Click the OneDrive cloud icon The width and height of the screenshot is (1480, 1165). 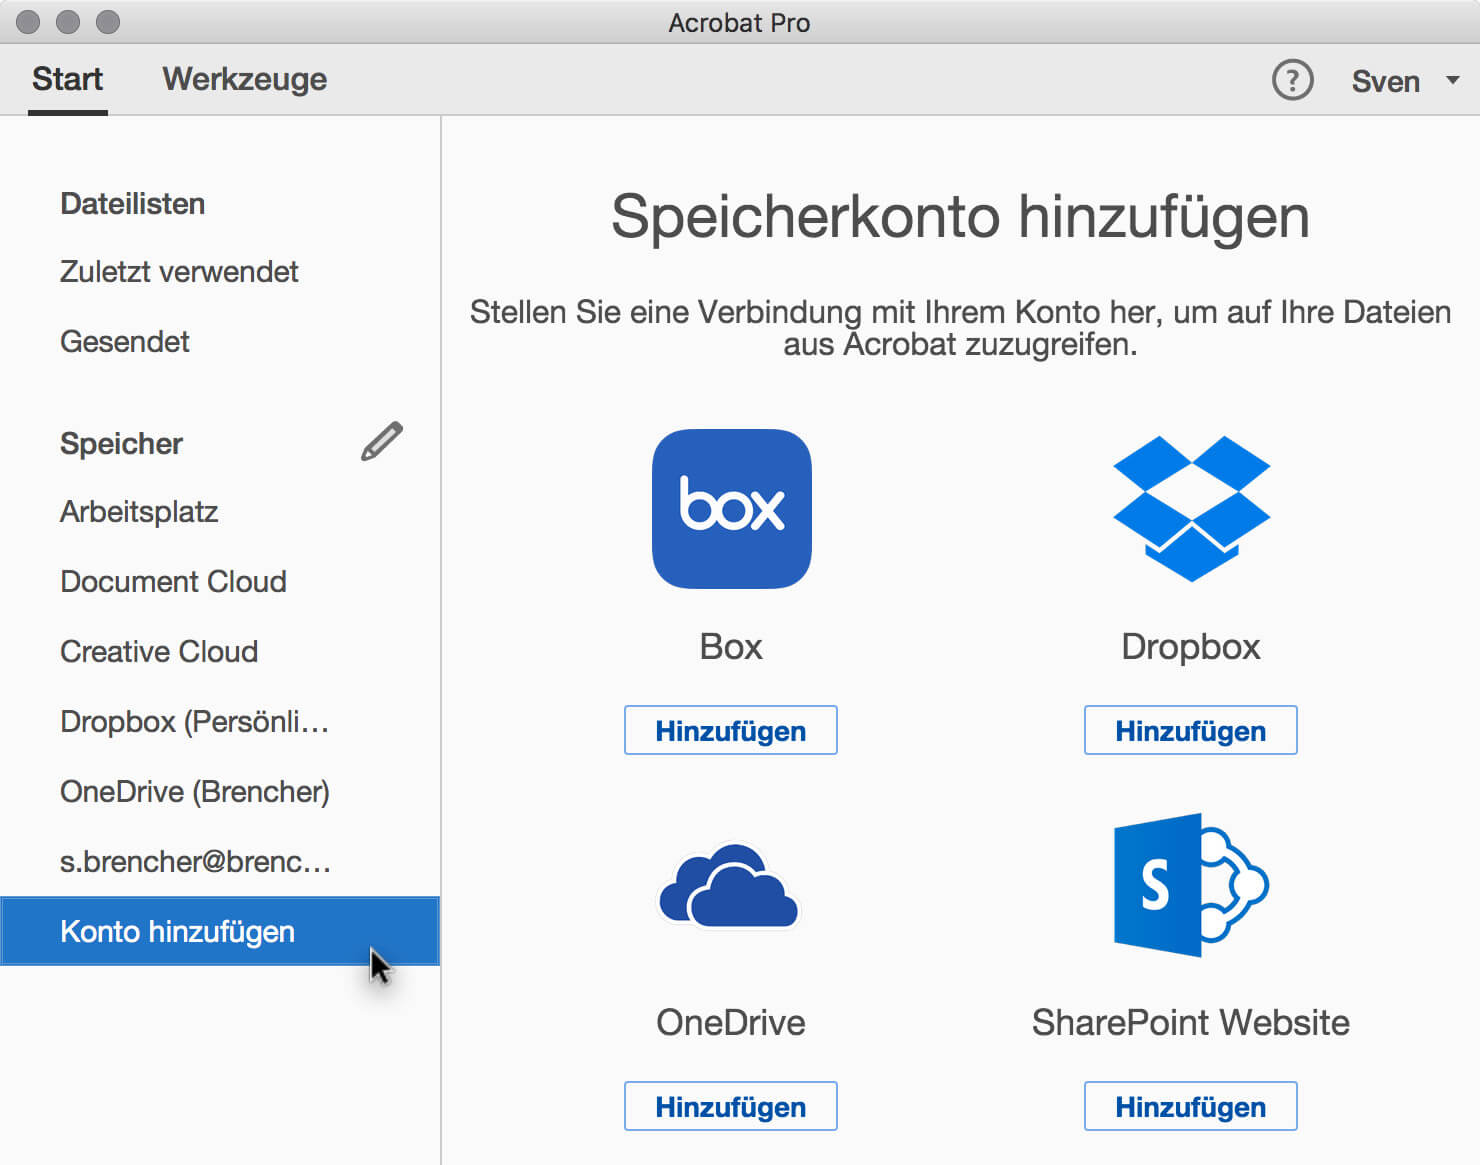(x=729, y=886)
